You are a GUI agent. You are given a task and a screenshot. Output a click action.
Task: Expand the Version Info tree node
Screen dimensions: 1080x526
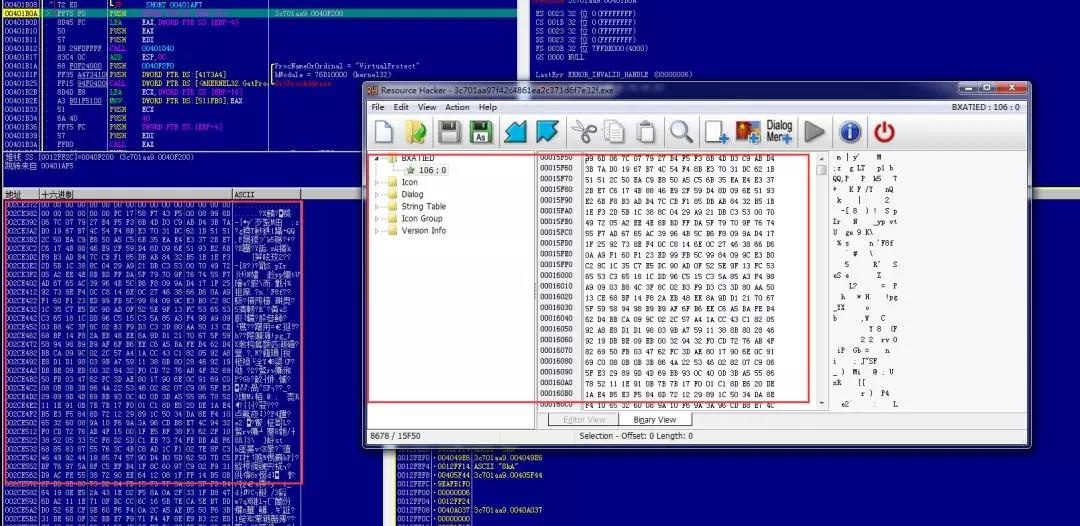[x=377, y=231]
